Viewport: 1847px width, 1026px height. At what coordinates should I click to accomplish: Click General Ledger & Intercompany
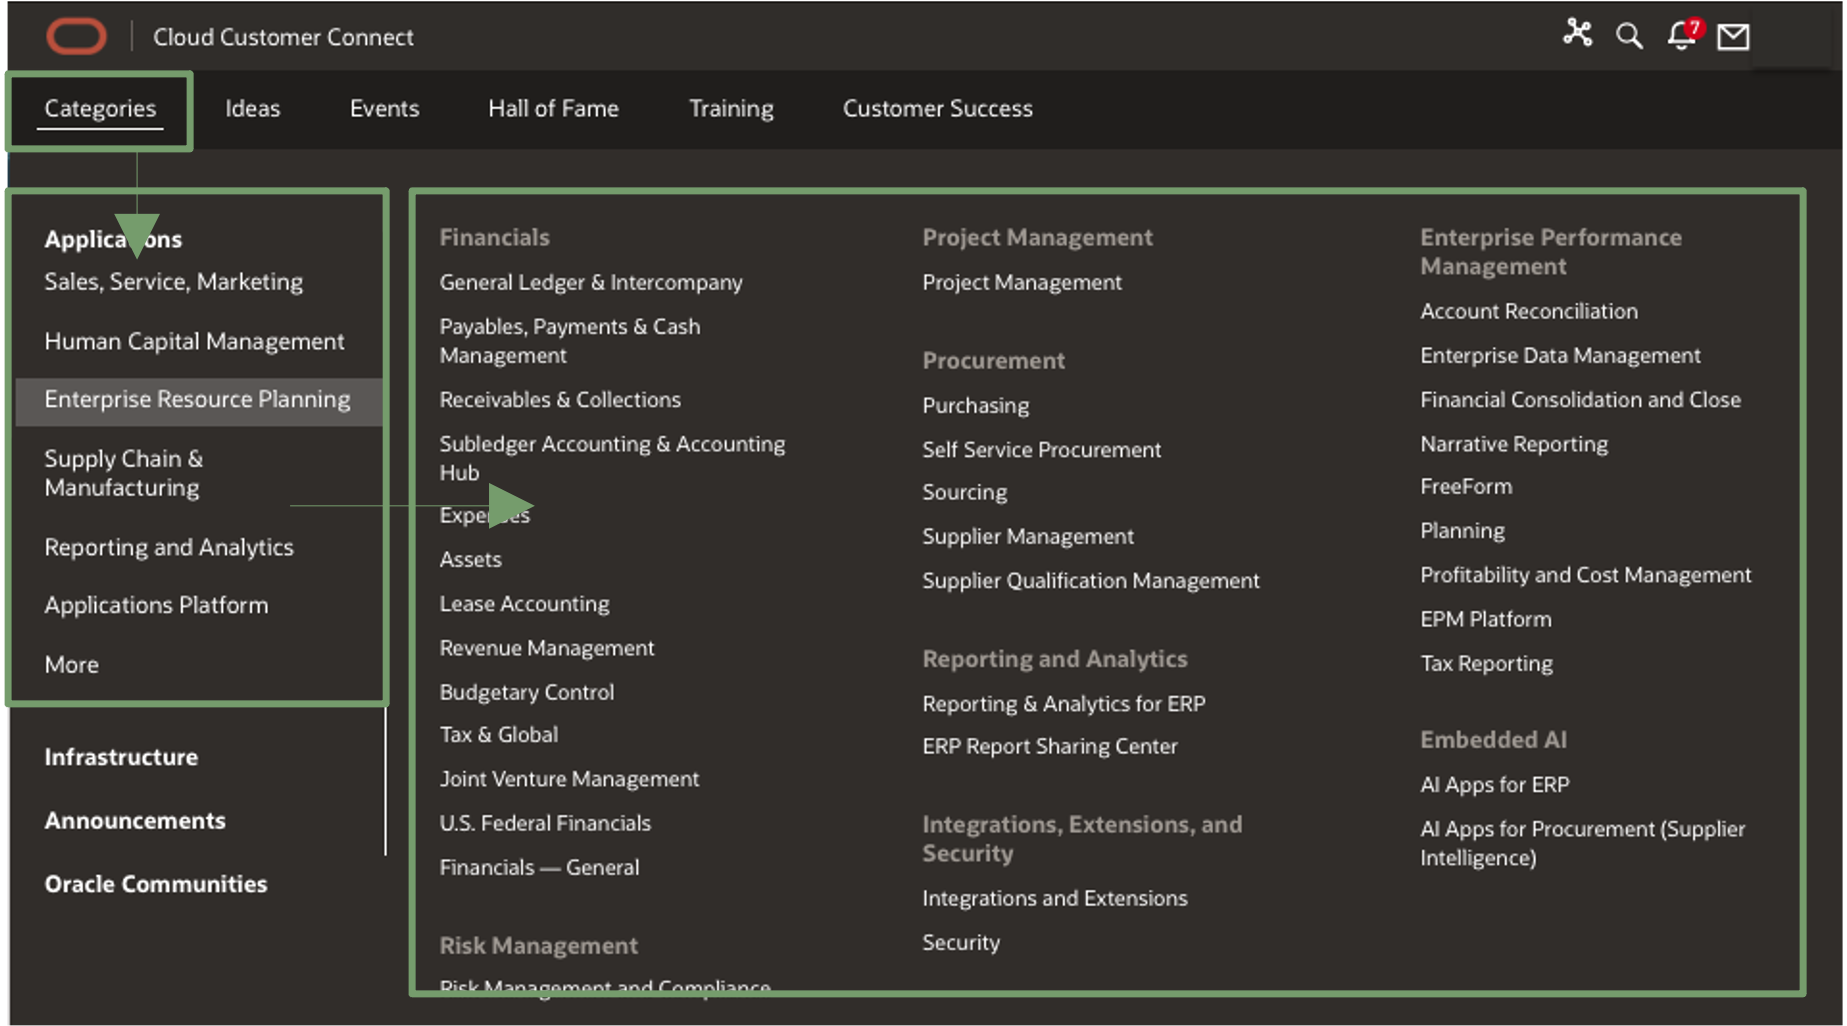(591, 282)
